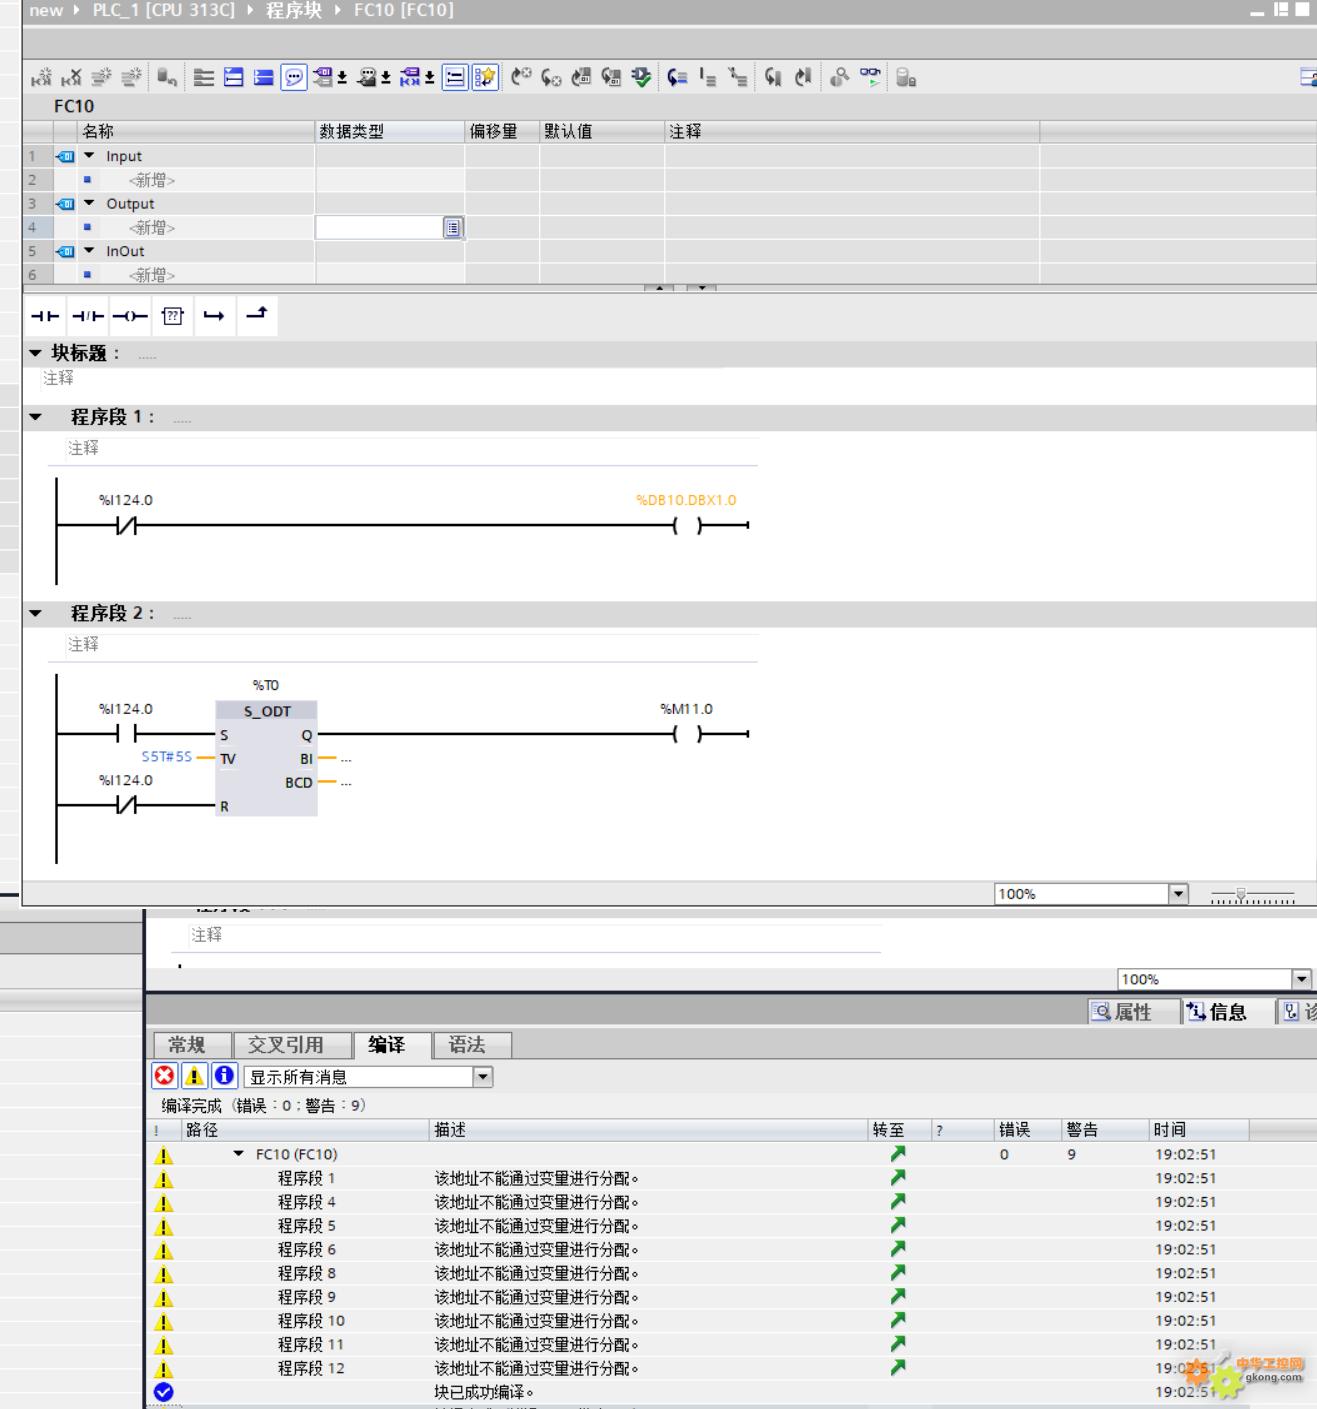Switch to the 语法 tab
This screenshot has height=1409, width=1317.
467,1045
